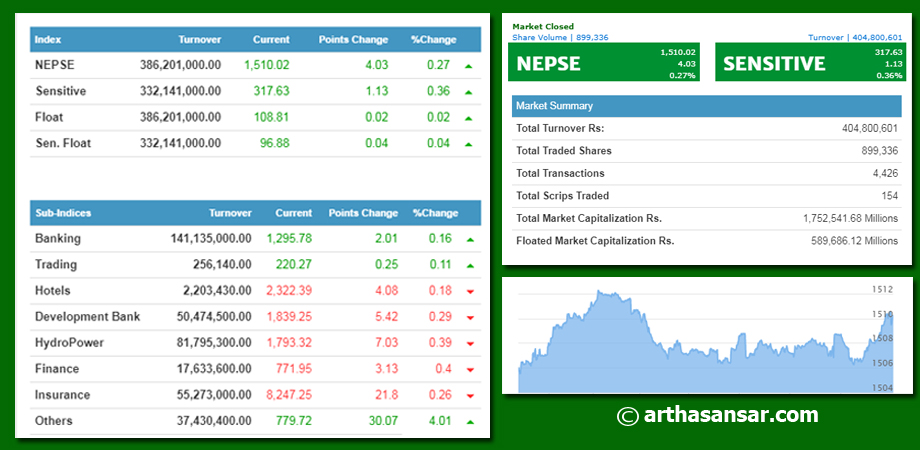Click Sensitive current value 317.63 in table
Image resolution: width=920 pixels, height=450 pixels.
coord(272,91)
